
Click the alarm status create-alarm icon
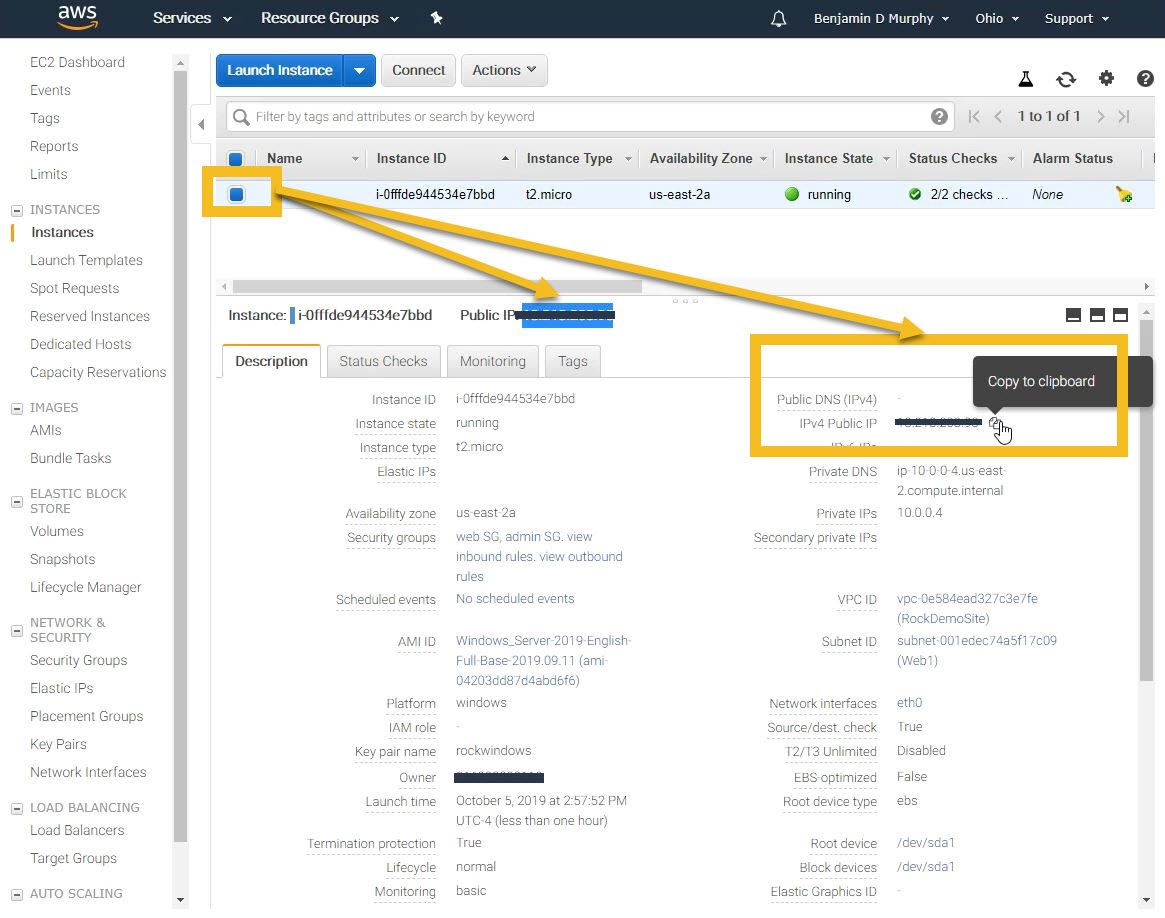click(x=1123, y=195)
